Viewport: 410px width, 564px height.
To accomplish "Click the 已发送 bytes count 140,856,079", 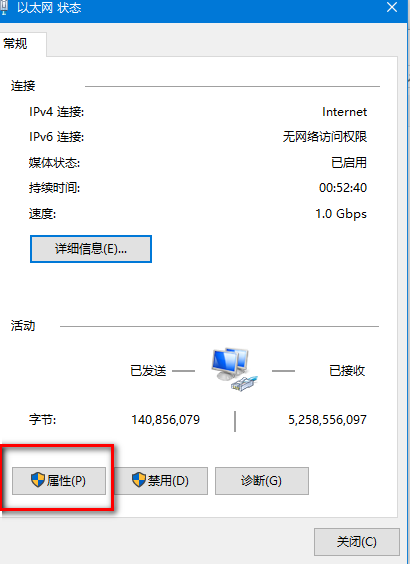I will click(165, 420).
